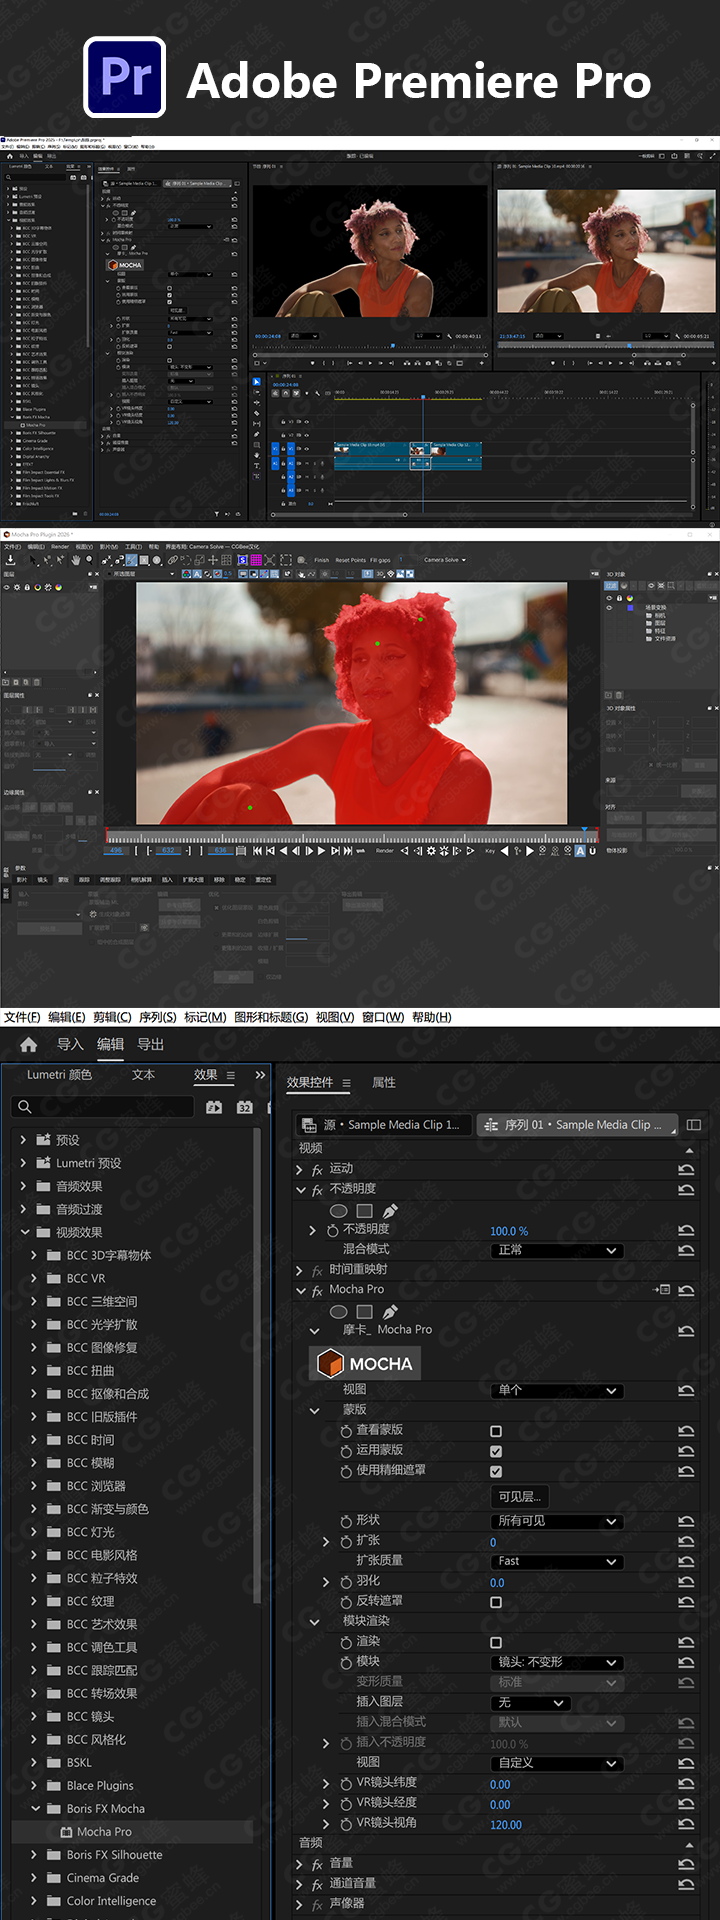Open the 效果控件 panel menu icon
Screen dimensions: 720x1920
(347, 1082)
